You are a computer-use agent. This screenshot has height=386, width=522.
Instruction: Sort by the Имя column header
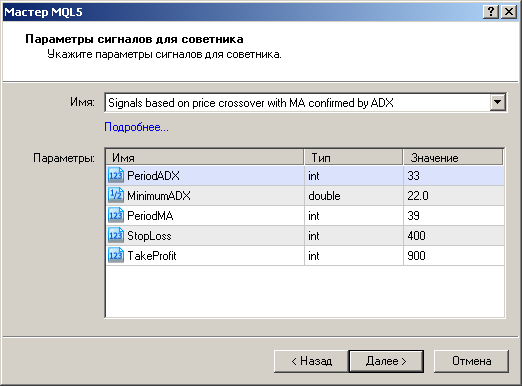(205, 157)
